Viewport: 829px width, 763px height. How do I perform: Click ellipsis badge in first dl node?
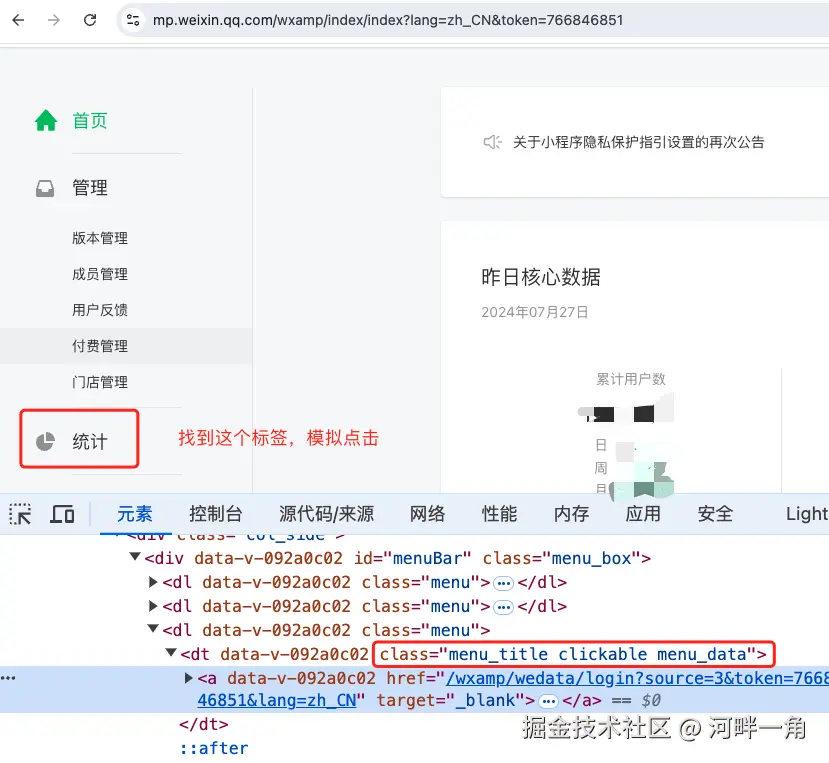[x=503, y=583]
